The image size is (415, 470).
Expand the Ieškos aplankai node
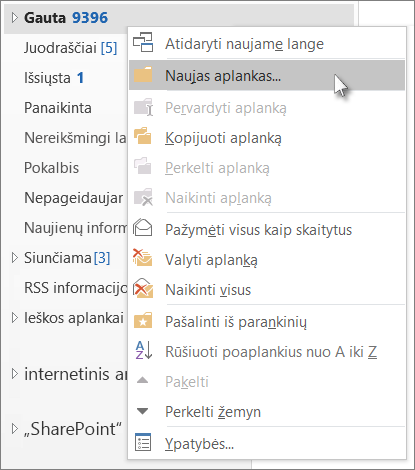coord(14,318)
